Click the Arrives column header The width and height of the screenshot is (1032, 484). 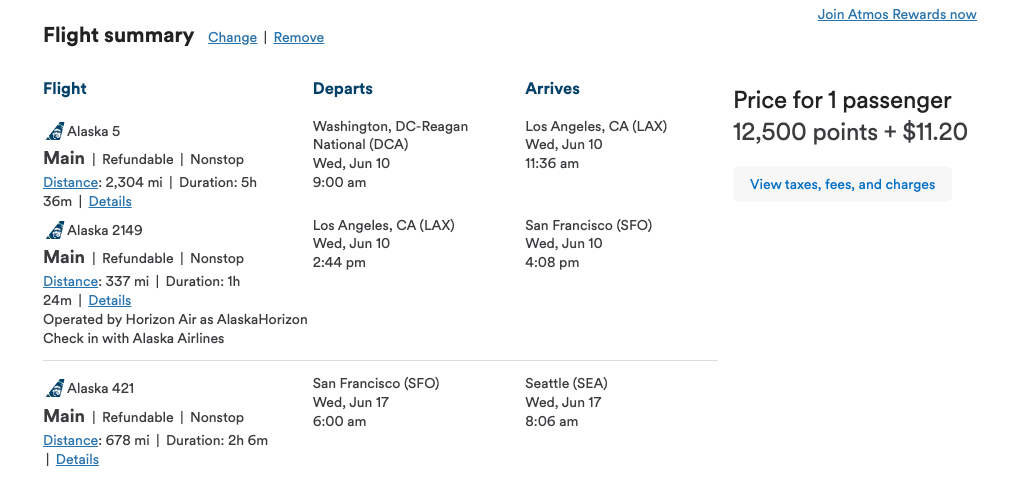[x=552, y=88]
